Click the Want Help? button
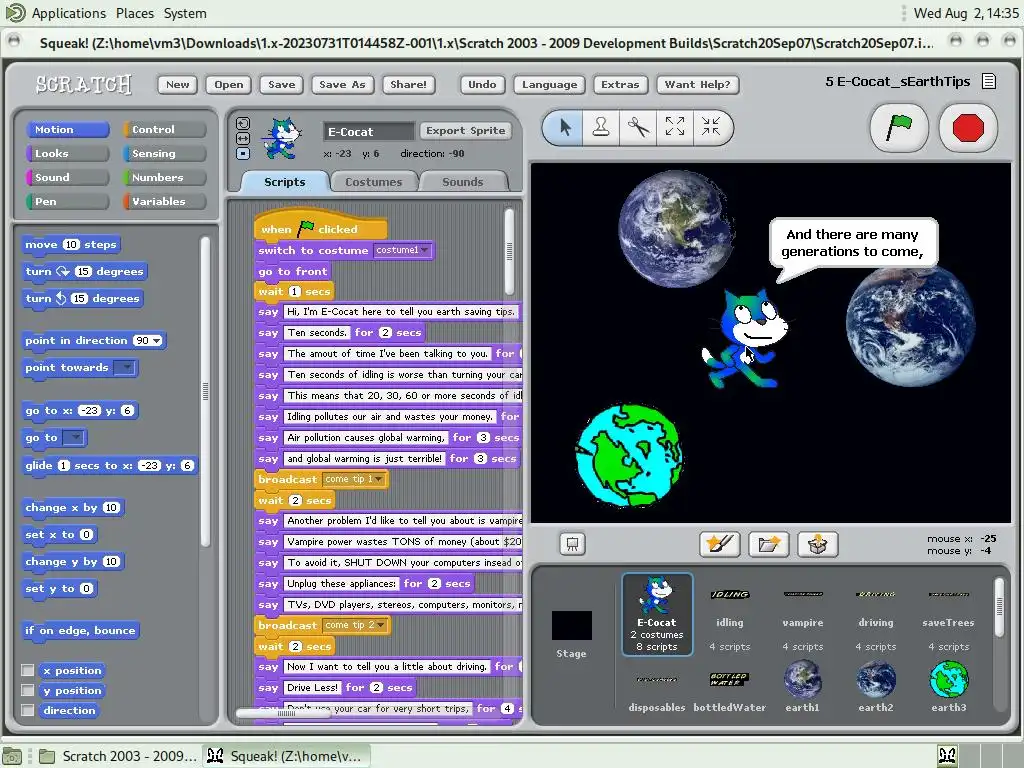Screen dimensions: 1024x768 (x=697, y=84)
